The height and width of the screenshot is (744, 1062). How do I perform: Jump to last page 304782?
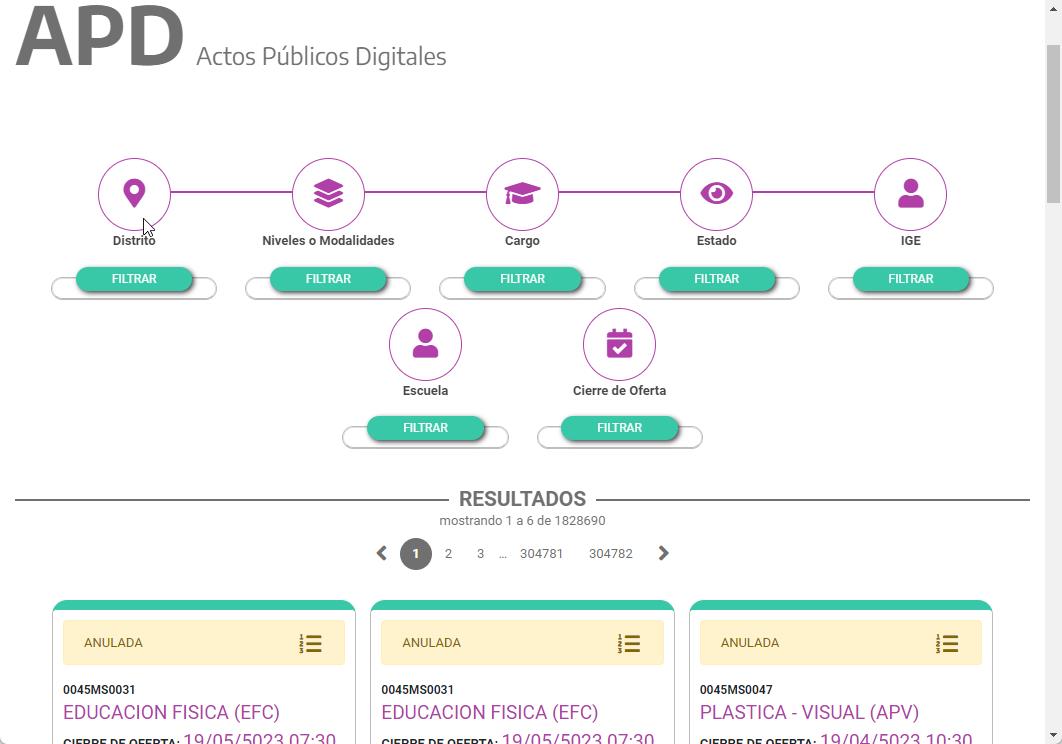(611, 554)
